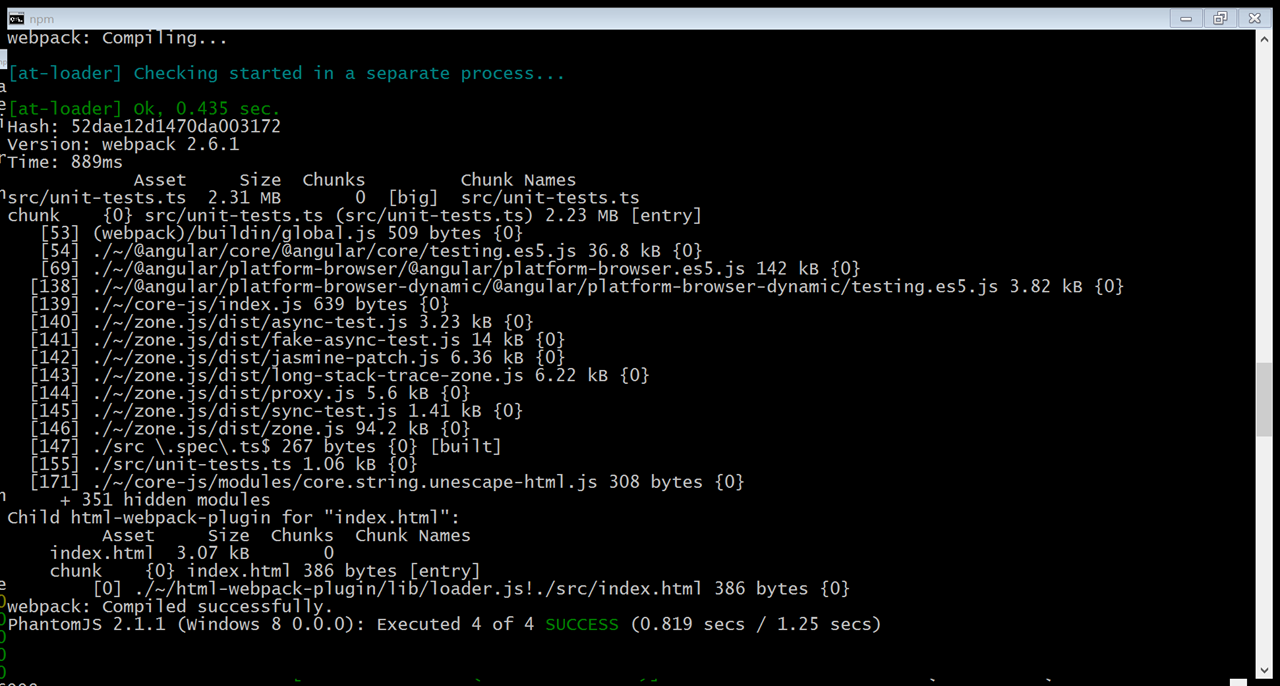Viewport: 1280px width, 686px height.
Task: Click the green SUCCESS status text
Action: click(x=581, y=624)
